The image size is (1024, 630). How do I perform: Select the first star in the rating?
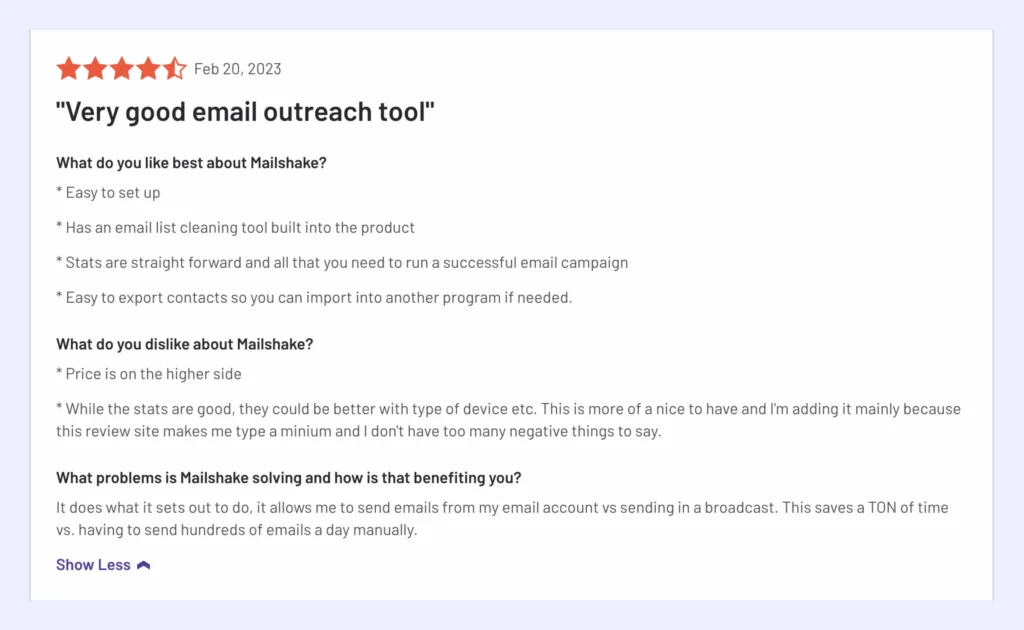pos(67,68)
